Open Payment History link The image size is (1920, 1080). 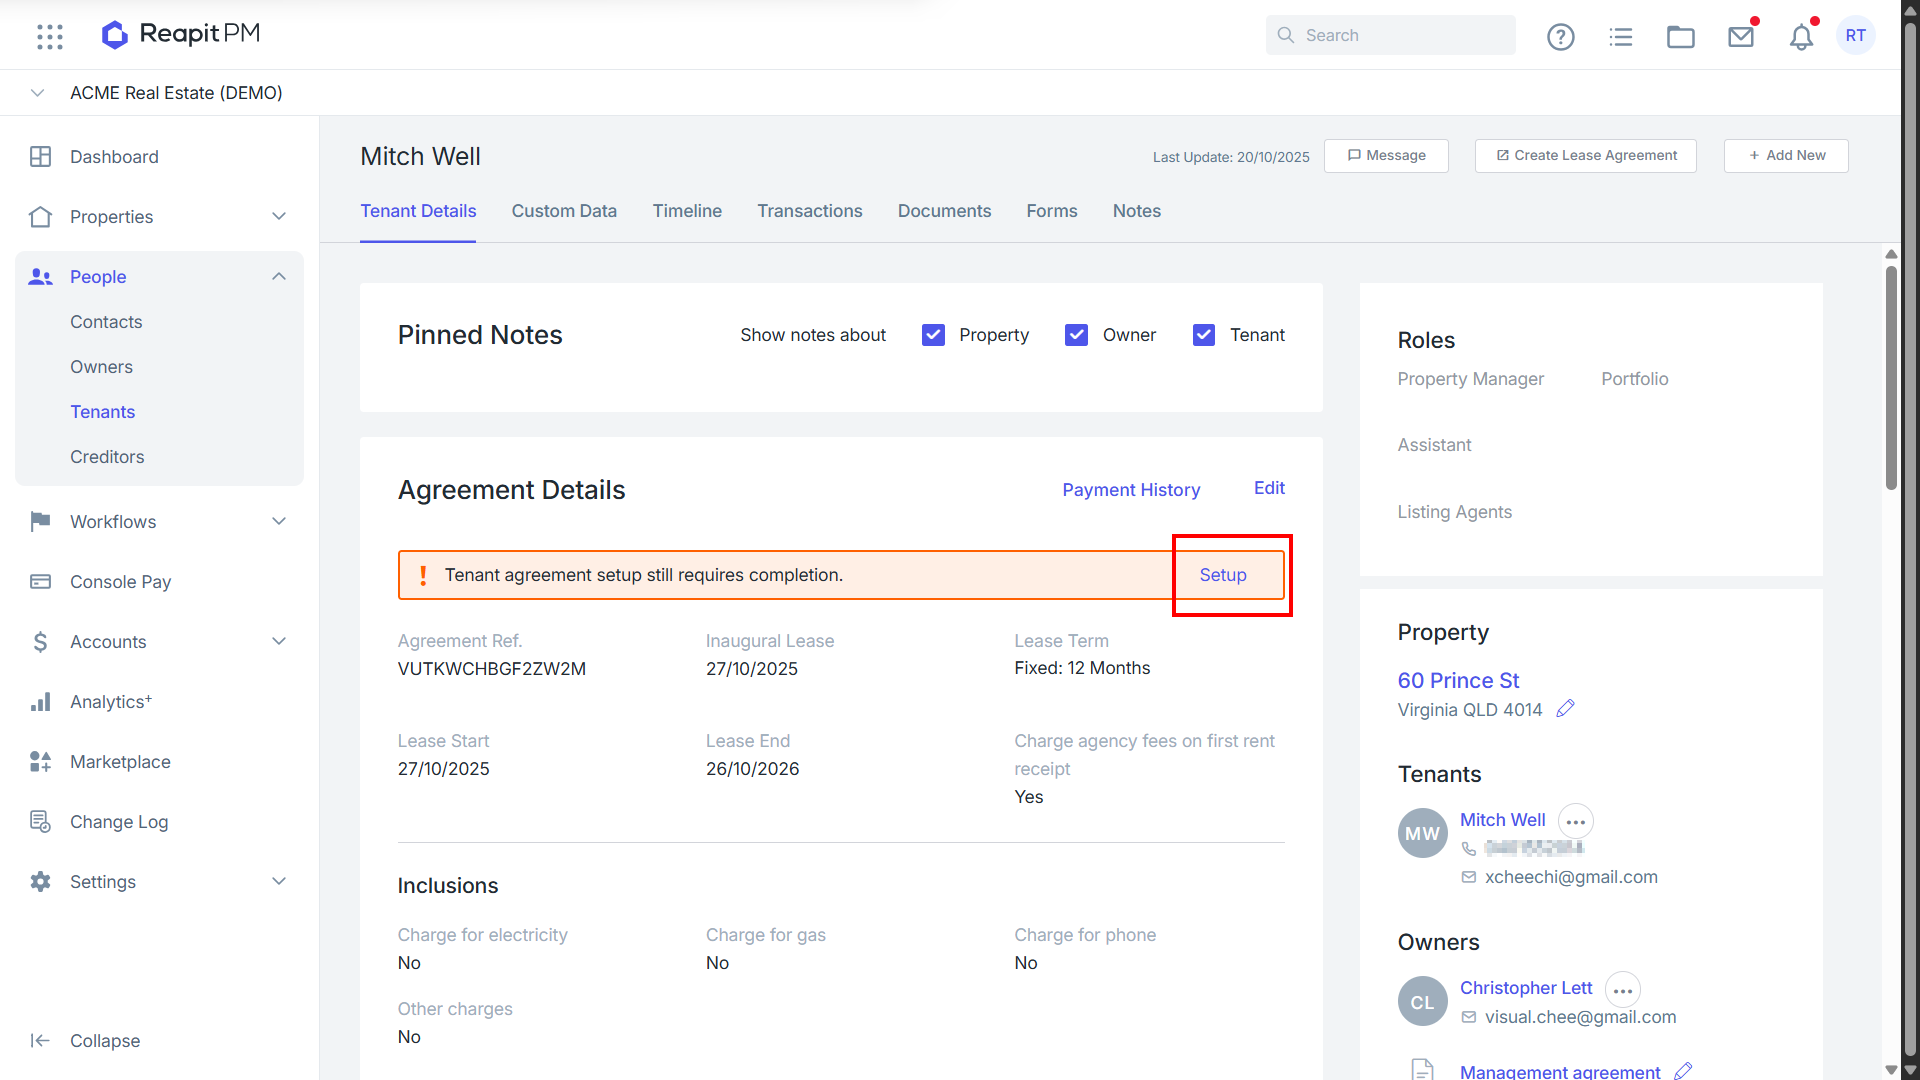pyautogui.click(x=1131, y=490)
